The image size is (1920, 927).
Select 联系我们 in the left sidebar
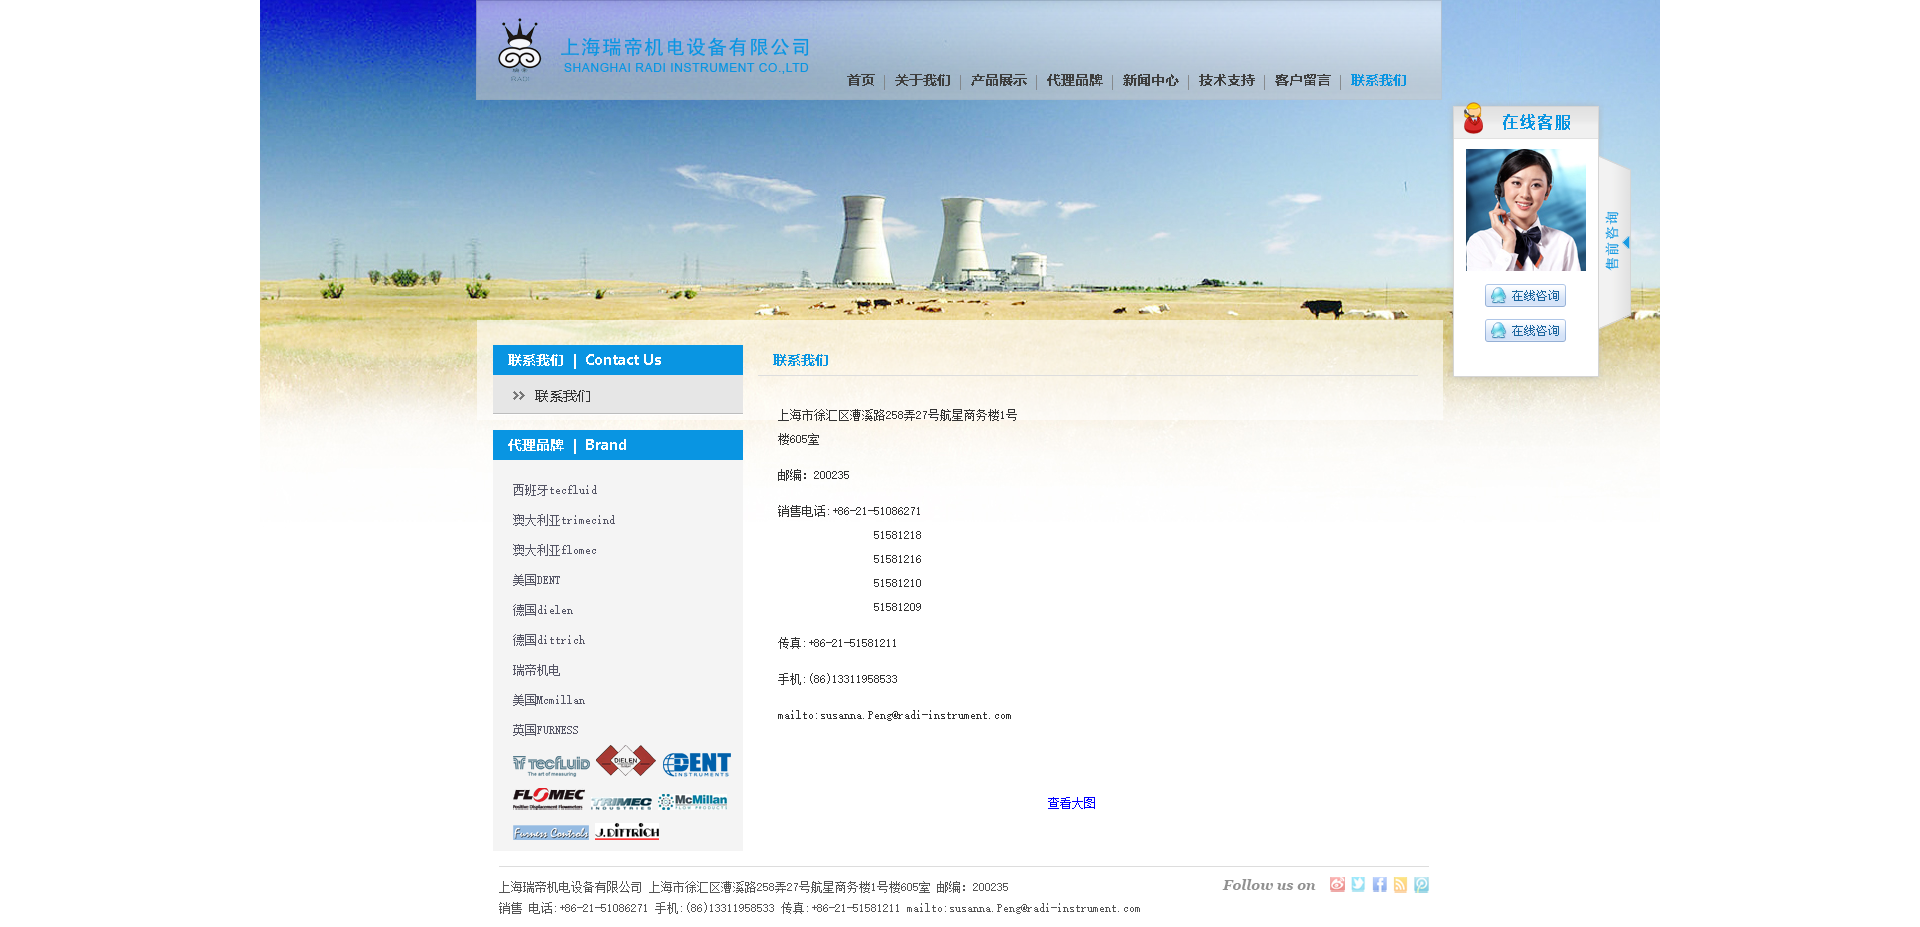[x=562, y=397]
